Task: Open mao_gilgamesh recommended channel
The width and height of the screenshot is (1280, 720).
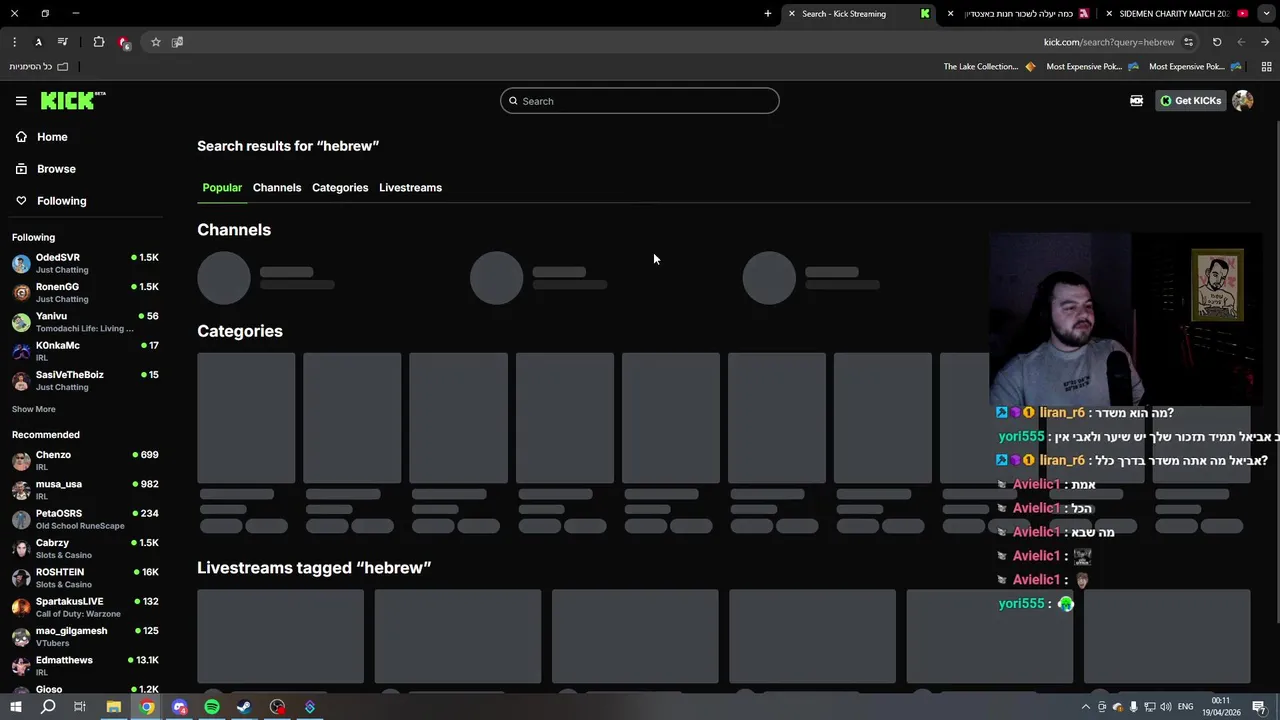Action: pyautogui.click(x=85, y=636)
